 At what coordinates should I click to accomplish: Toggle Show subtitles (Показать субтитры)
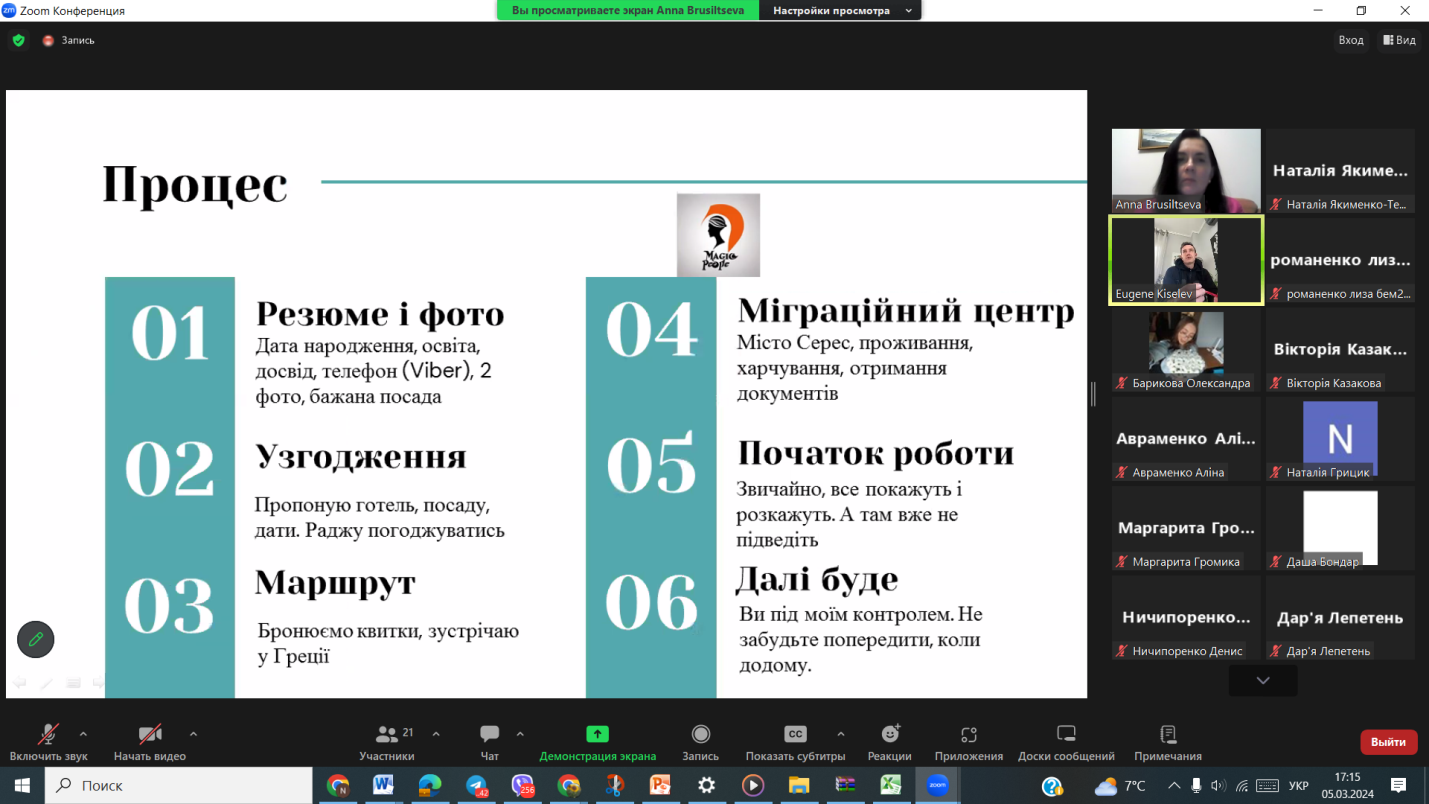[795, 735]
